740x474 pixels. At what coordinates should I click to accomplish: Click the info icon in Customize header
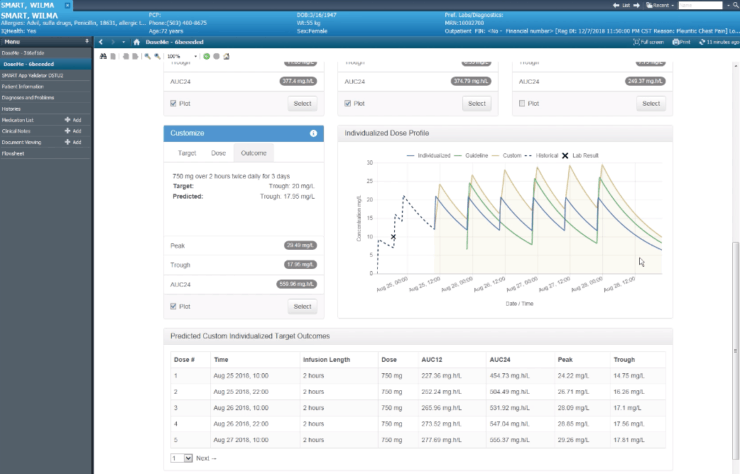click(313, 134)
